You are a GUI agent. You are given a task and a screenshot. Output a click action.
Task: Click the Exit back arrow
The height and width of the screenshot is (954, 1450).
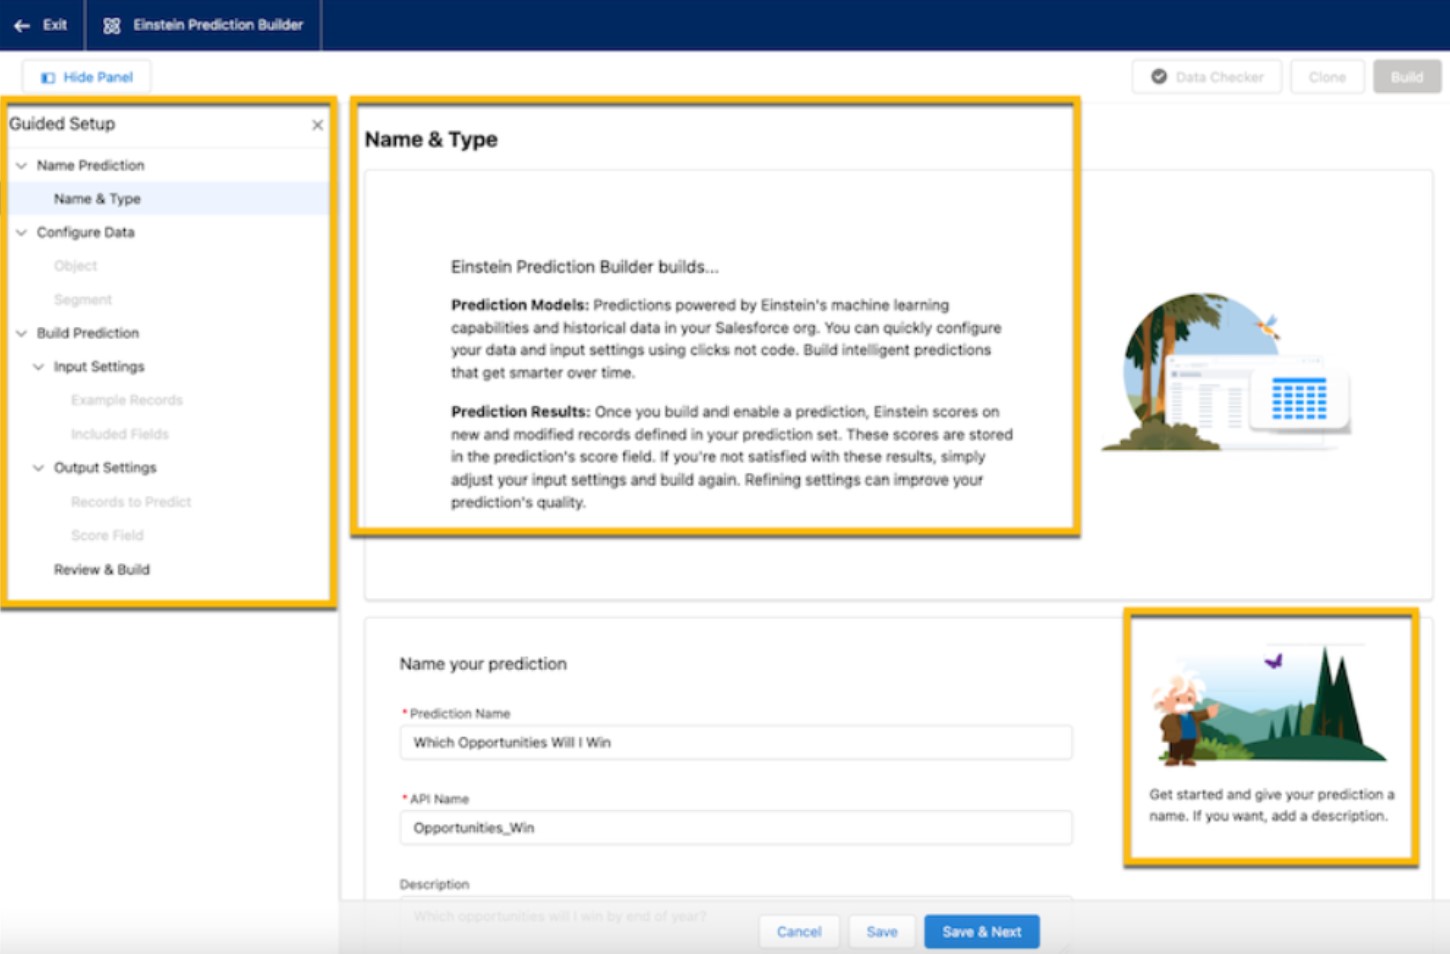(x=23, y=26)
